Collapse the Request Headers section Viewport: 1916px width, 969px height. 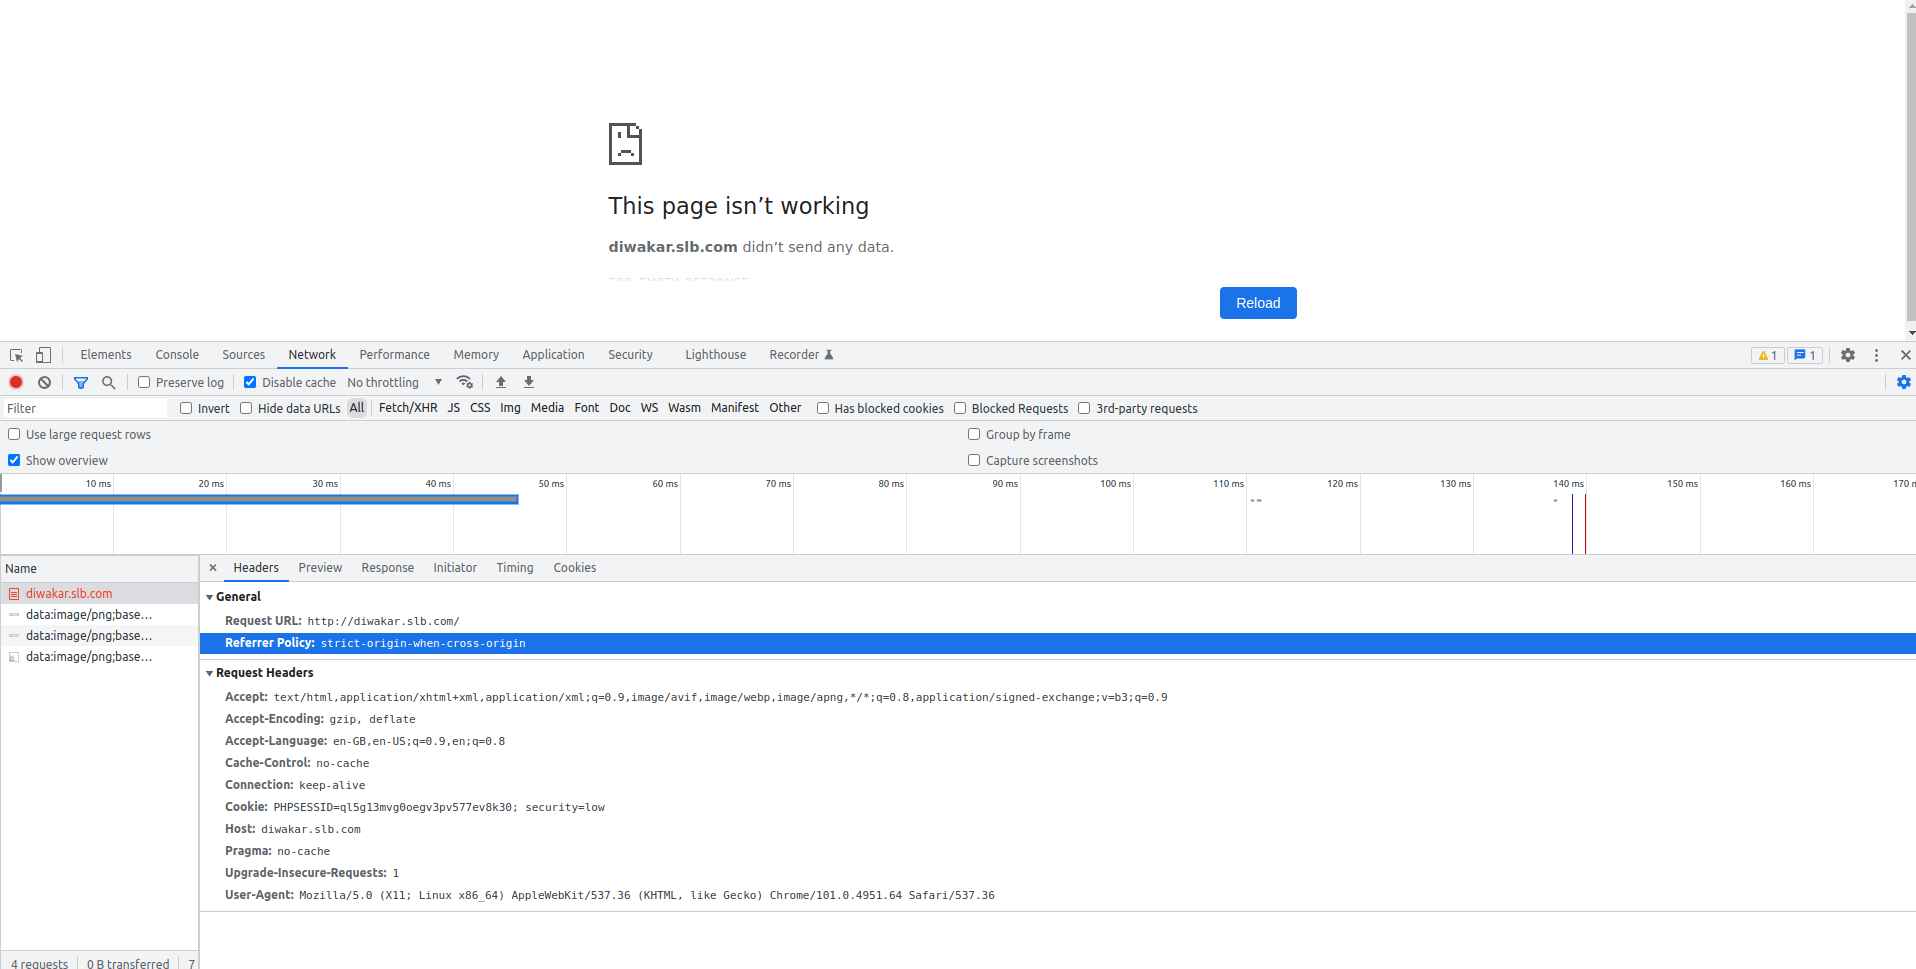point(210,673)
